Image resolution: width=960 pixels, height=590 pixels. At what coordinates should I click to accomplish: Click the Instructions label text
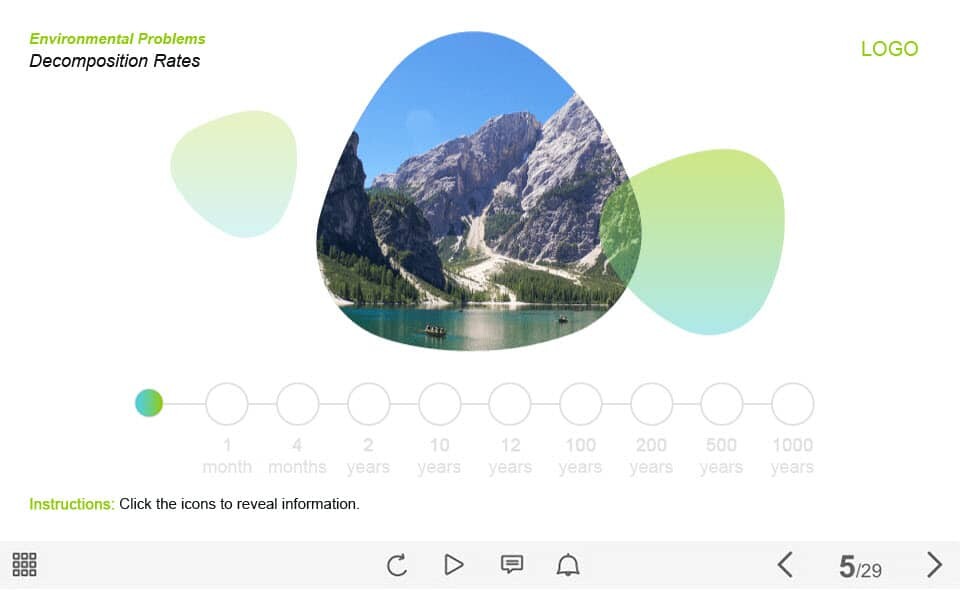(72, 504)
